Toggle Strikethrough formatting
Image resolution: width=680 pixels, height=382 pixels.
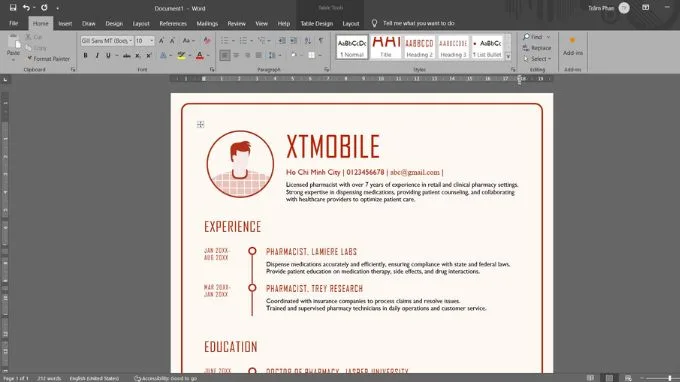127,56
